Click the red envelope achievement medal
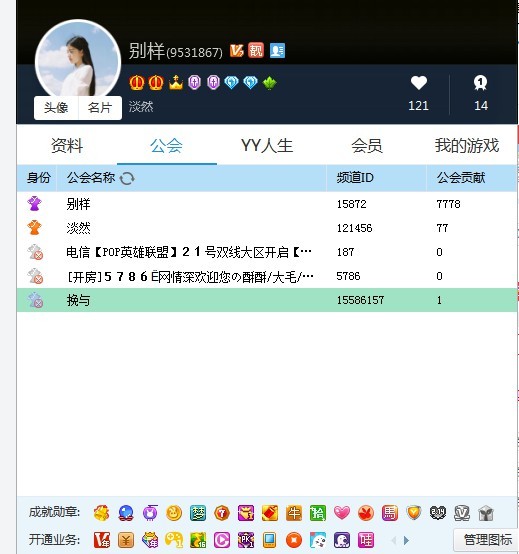519x554 pixels. tap(270, 513)
